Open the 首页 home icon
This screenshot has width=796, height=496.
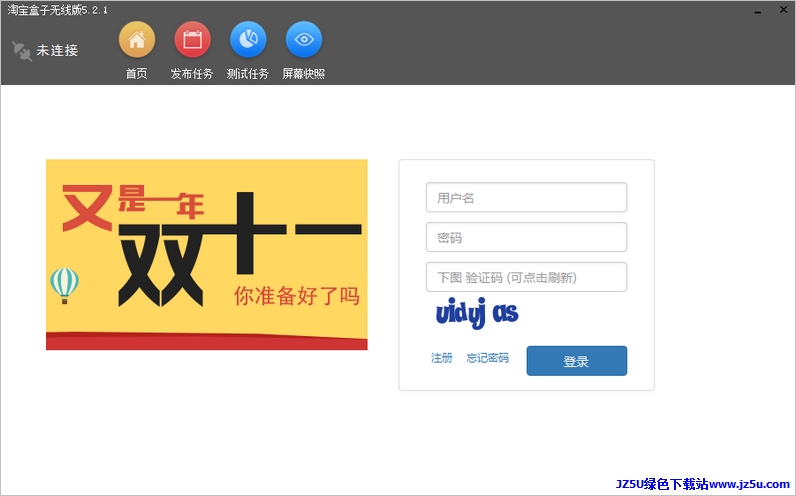coord(137,40)
